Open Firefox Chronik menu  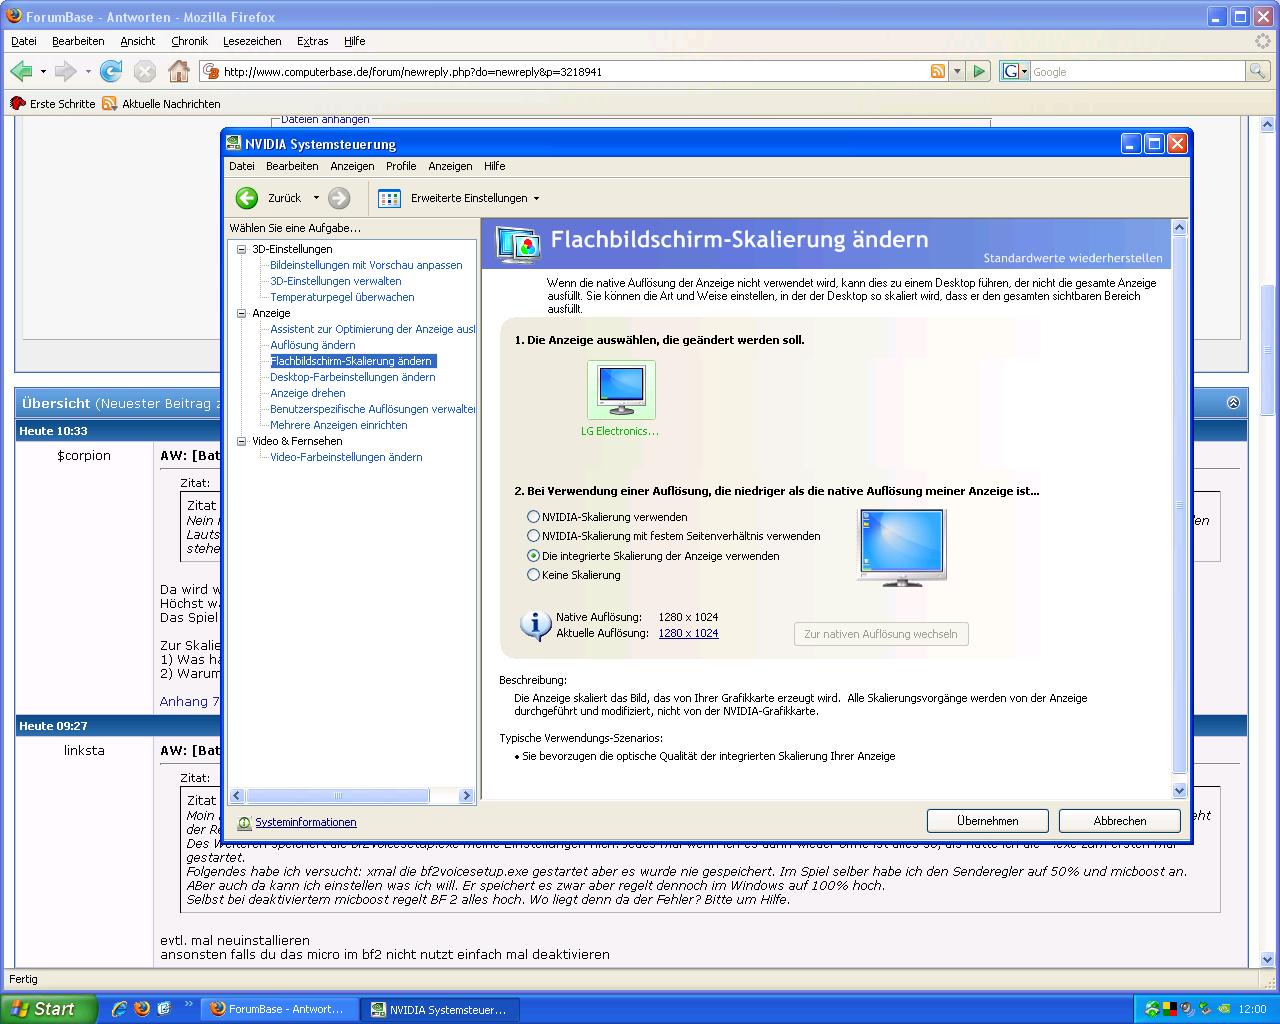point(189,41)
